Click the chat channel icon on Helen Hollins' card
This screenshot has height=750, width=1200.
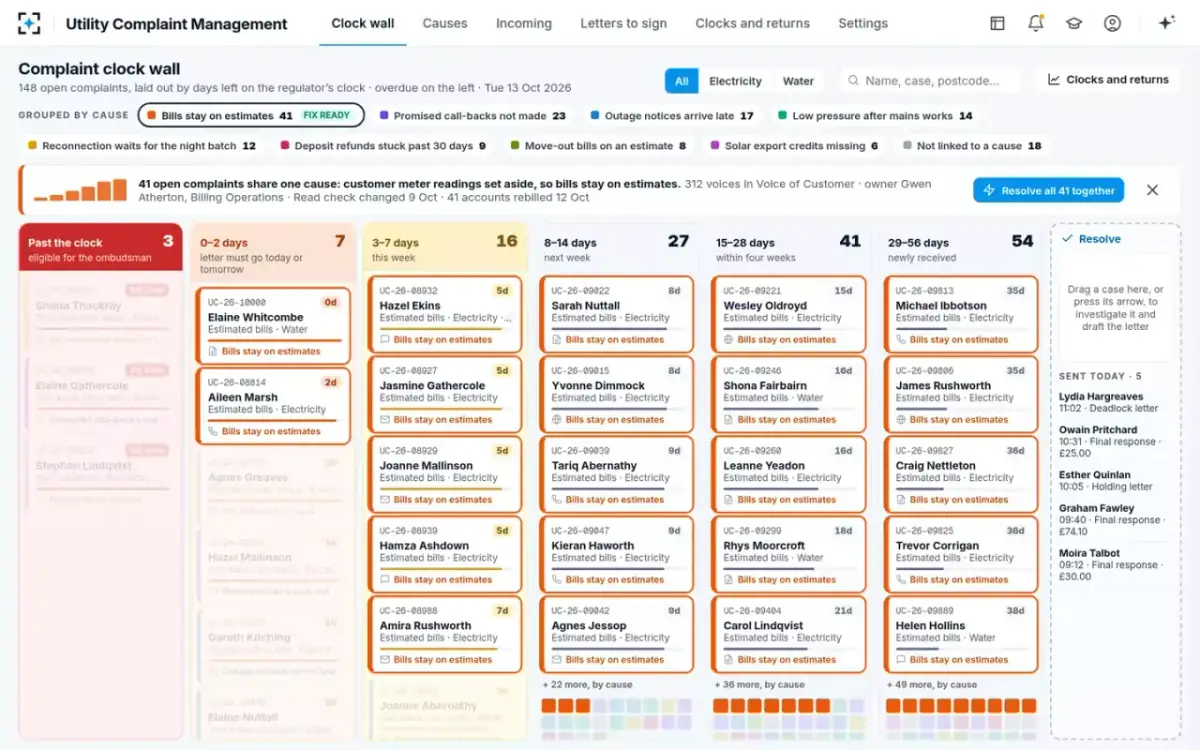pos(901,659)
